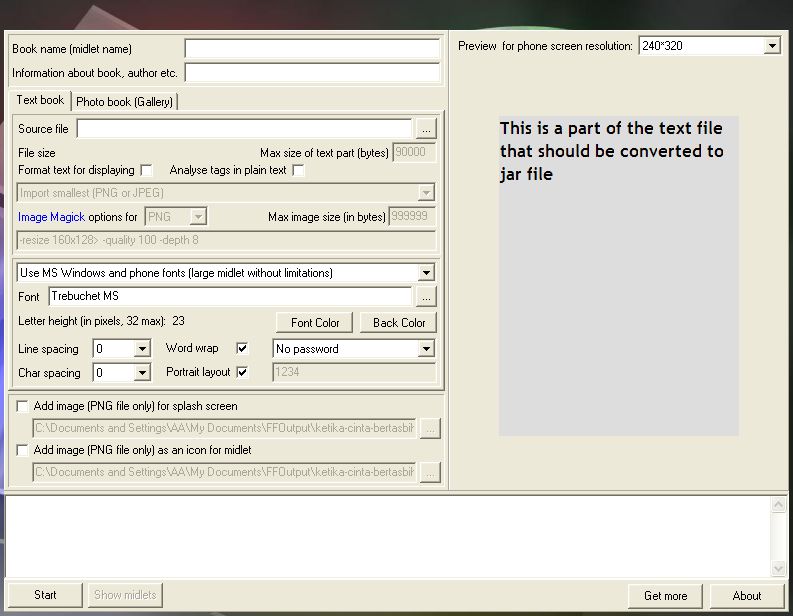Click the Information about book input field
Image resolution: width=793 pixels, height=616 pixels.
point(312,73)
